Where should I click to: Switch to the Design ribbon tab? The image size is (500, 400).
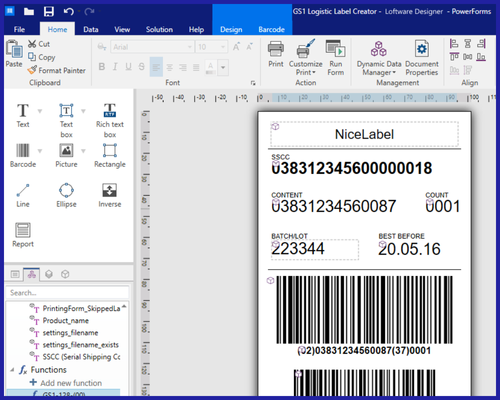(231, 29)
